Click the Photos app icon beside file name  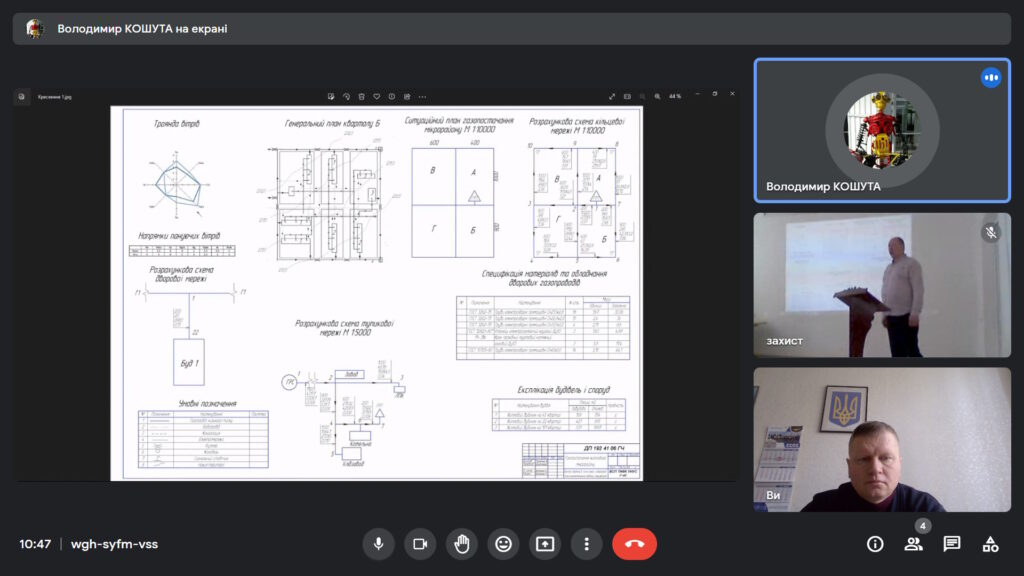pos(22,97)
